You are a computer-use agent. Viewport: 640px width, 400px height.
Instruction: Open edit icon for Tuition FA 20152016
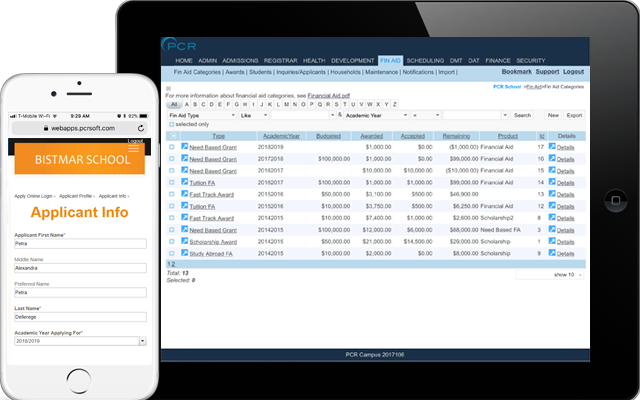pyautogui.click(x=184, y=206)
